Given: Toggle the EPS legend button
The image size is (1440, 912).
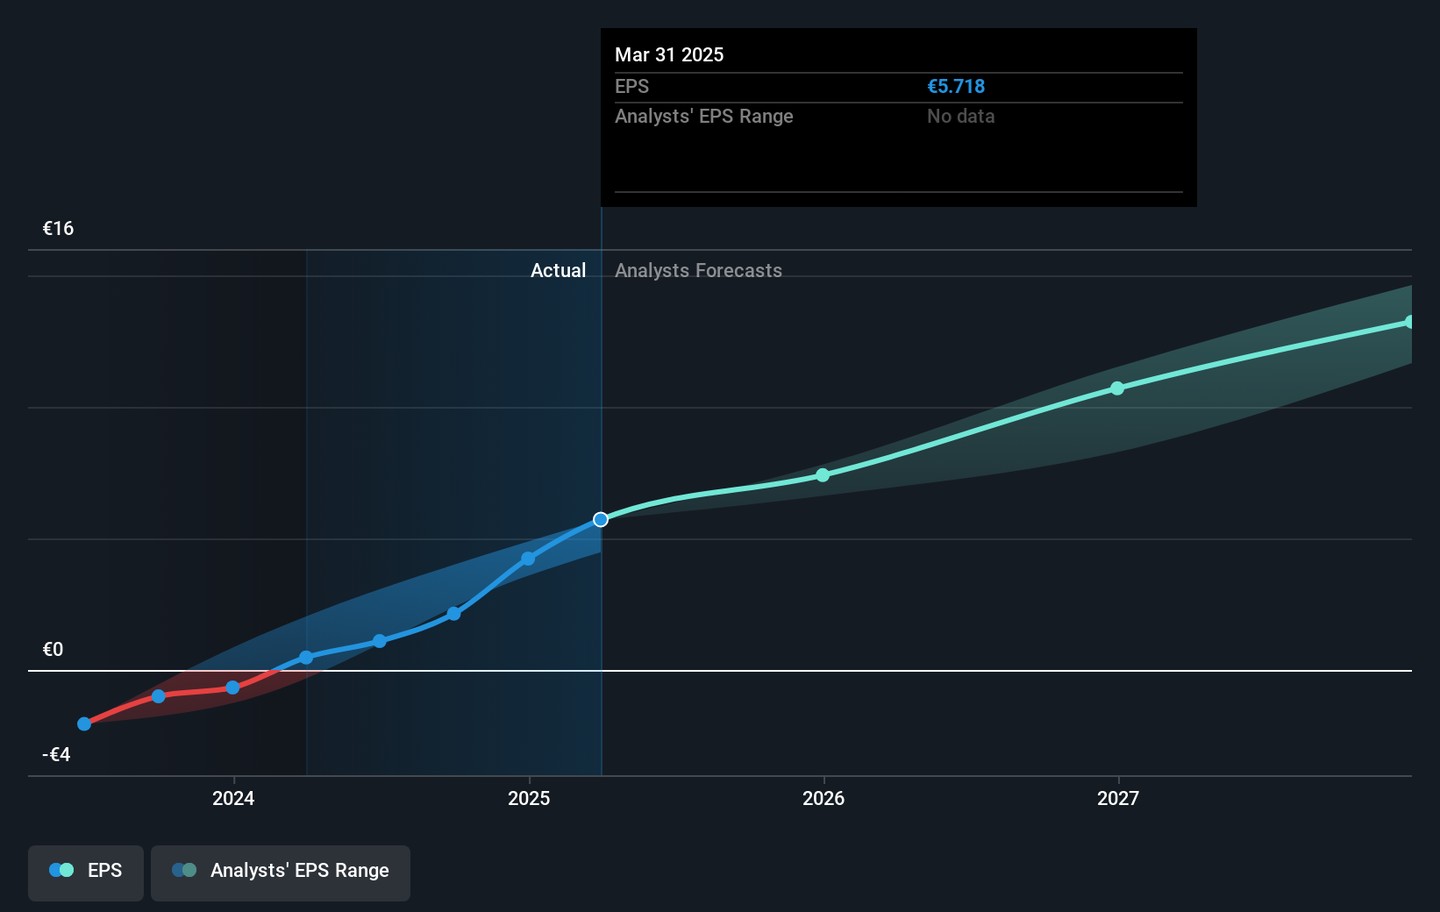Looking at the screenshot, I should point(86,871).
